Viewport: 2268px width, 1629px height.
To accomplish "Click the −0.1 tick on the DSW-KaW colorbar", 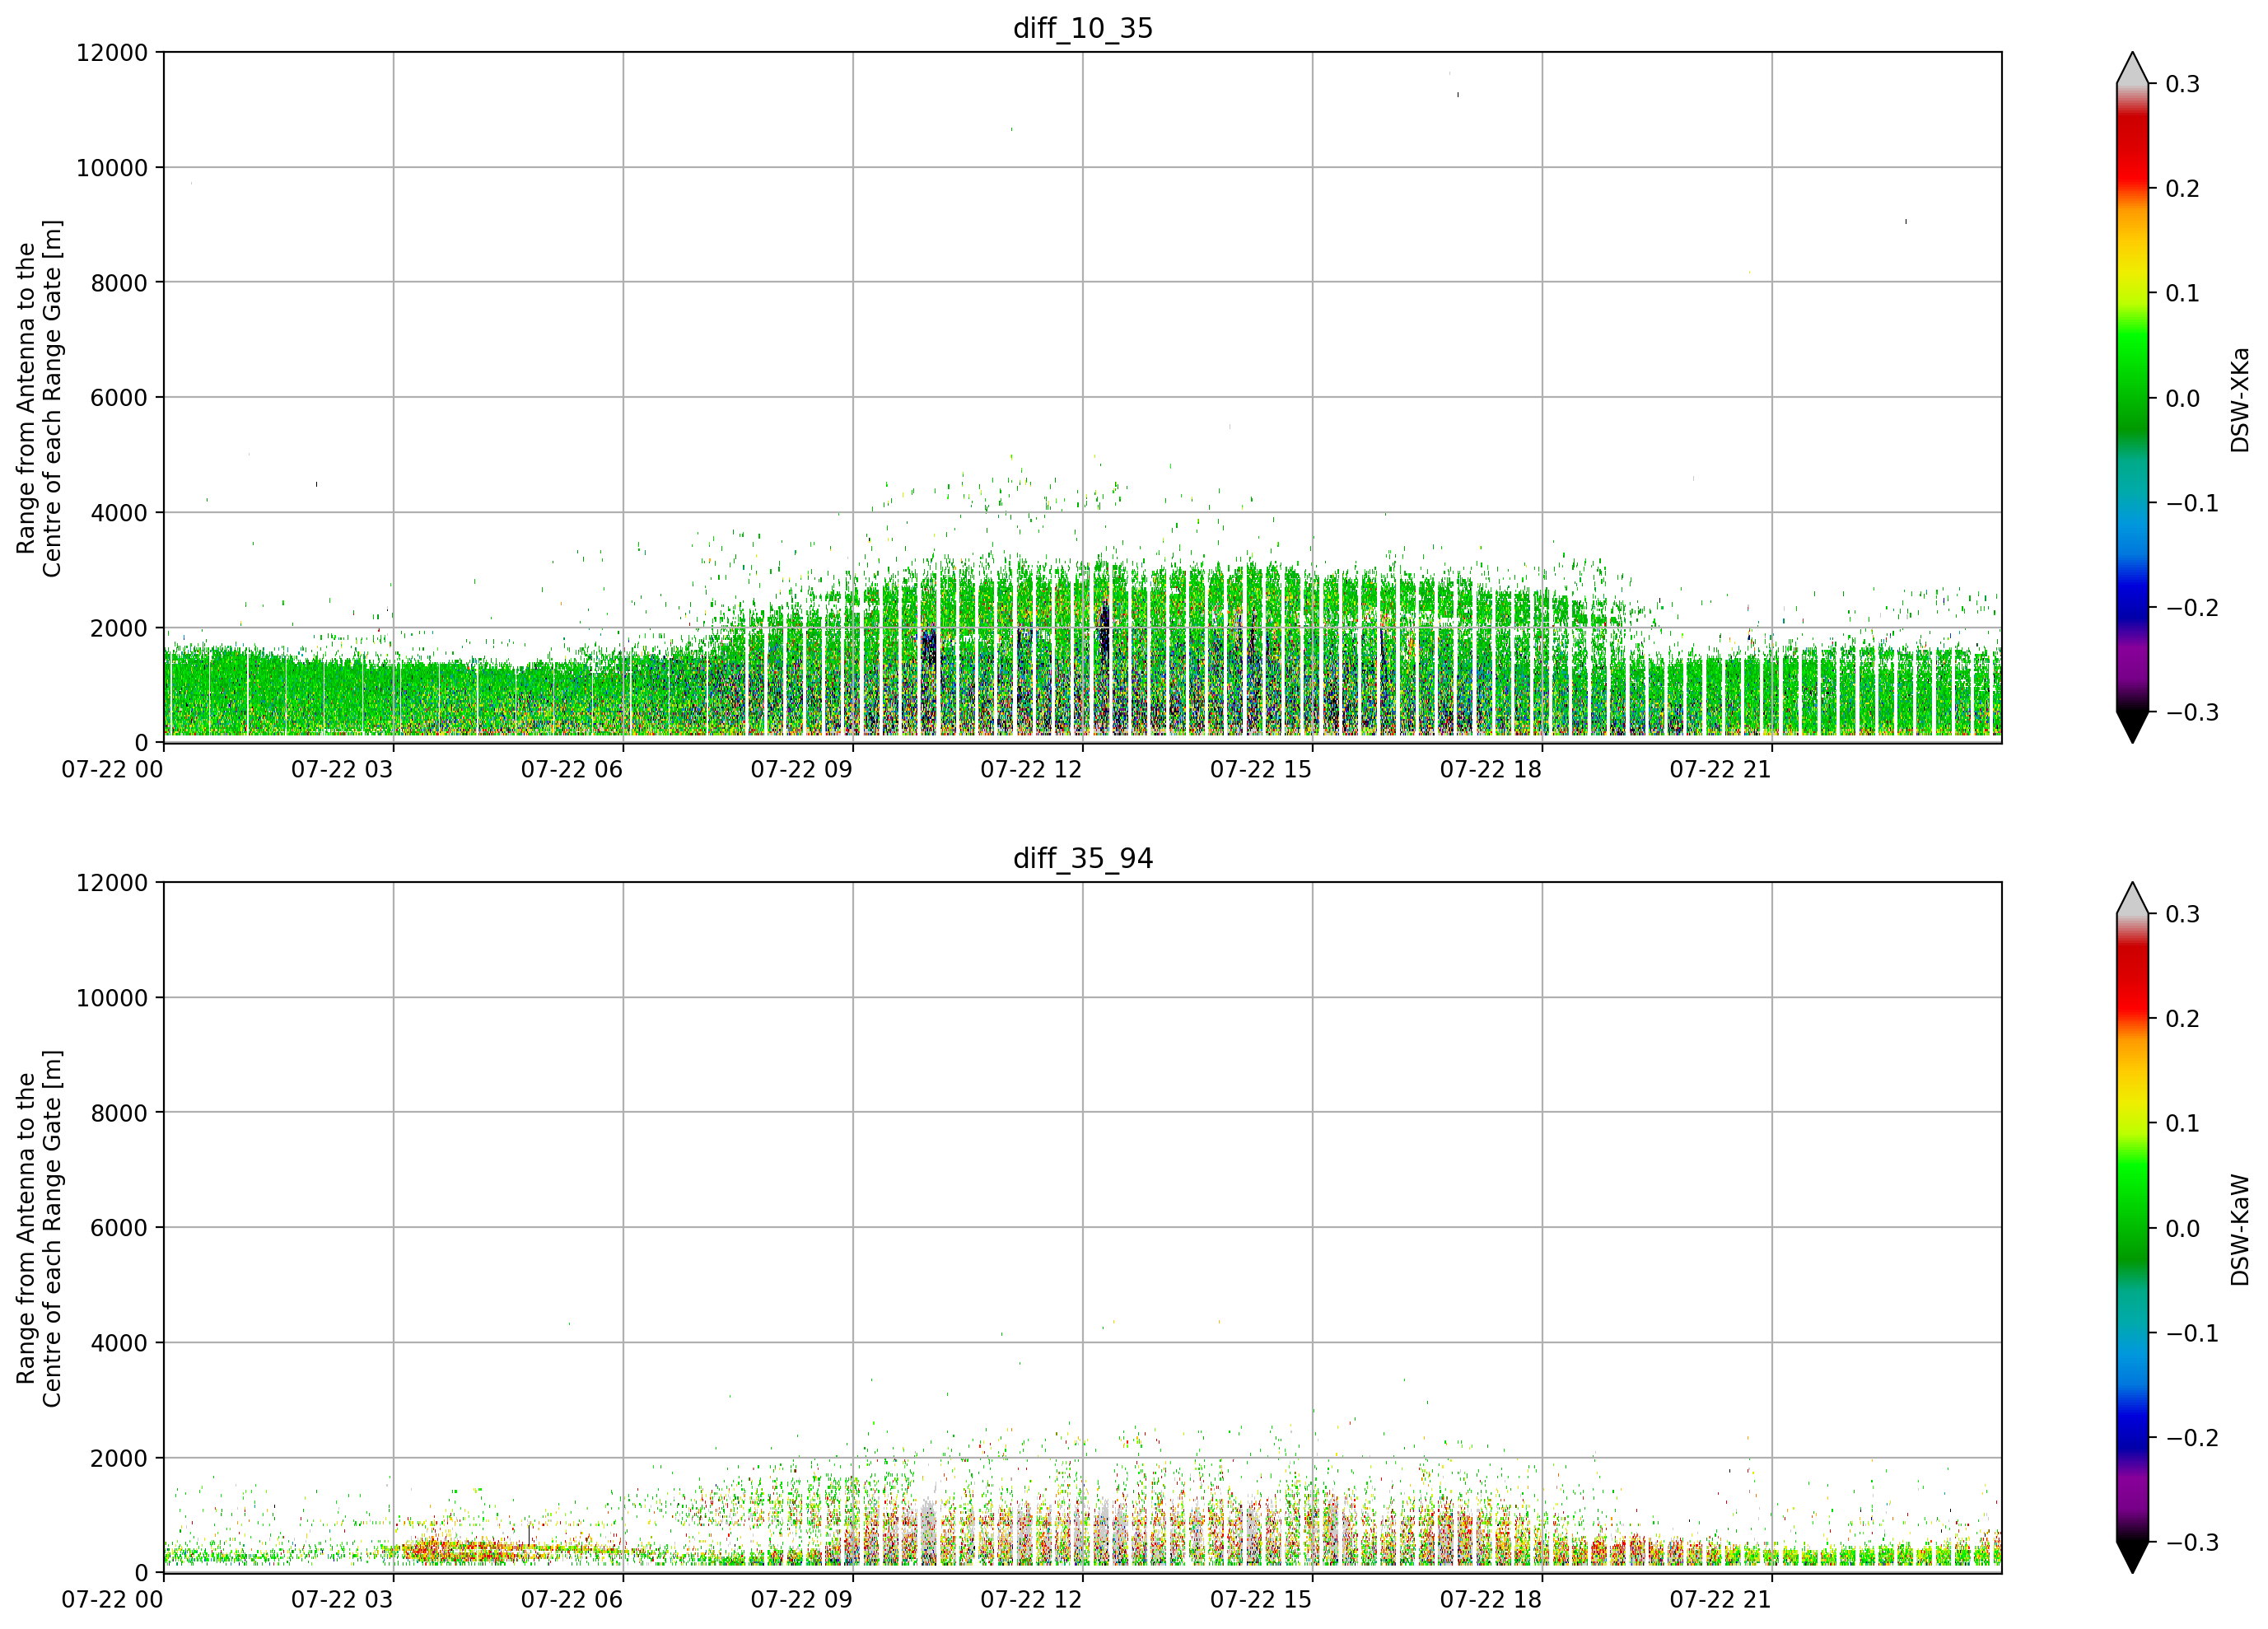I will 2192,1333.
